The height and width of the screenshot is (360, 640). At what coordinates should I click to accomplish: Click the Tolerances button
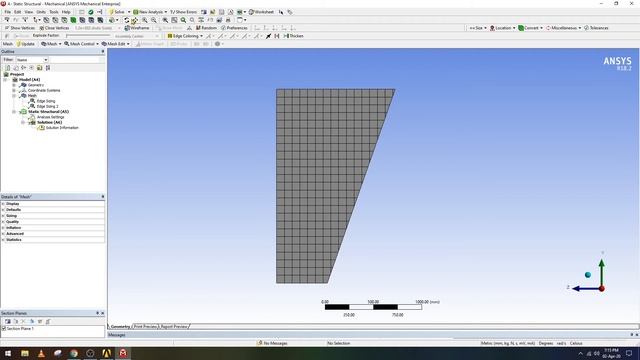(x=596, y=28)
